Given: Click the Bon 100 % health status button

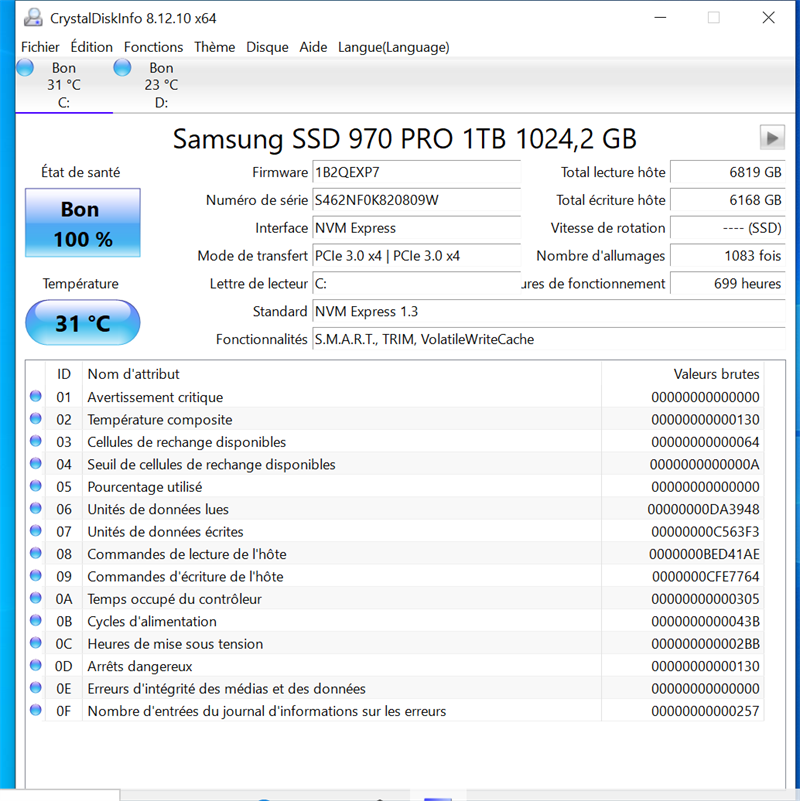Looking at the screenshot, I should point(83,223).
